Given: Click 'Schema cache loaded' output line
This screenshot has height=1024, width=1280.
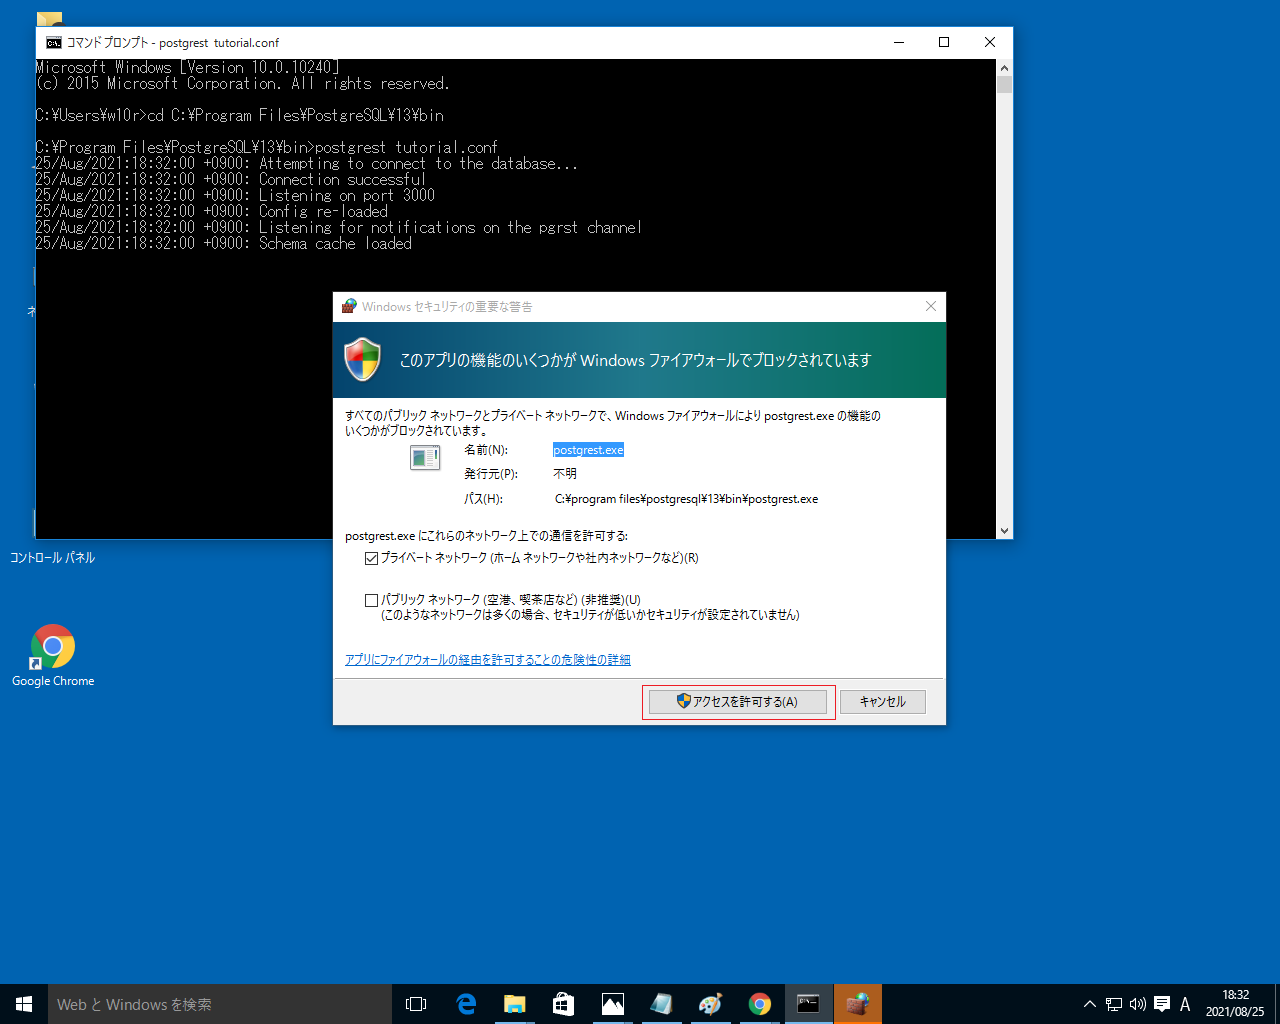Looking at the screenshot, I should (224, 243).
